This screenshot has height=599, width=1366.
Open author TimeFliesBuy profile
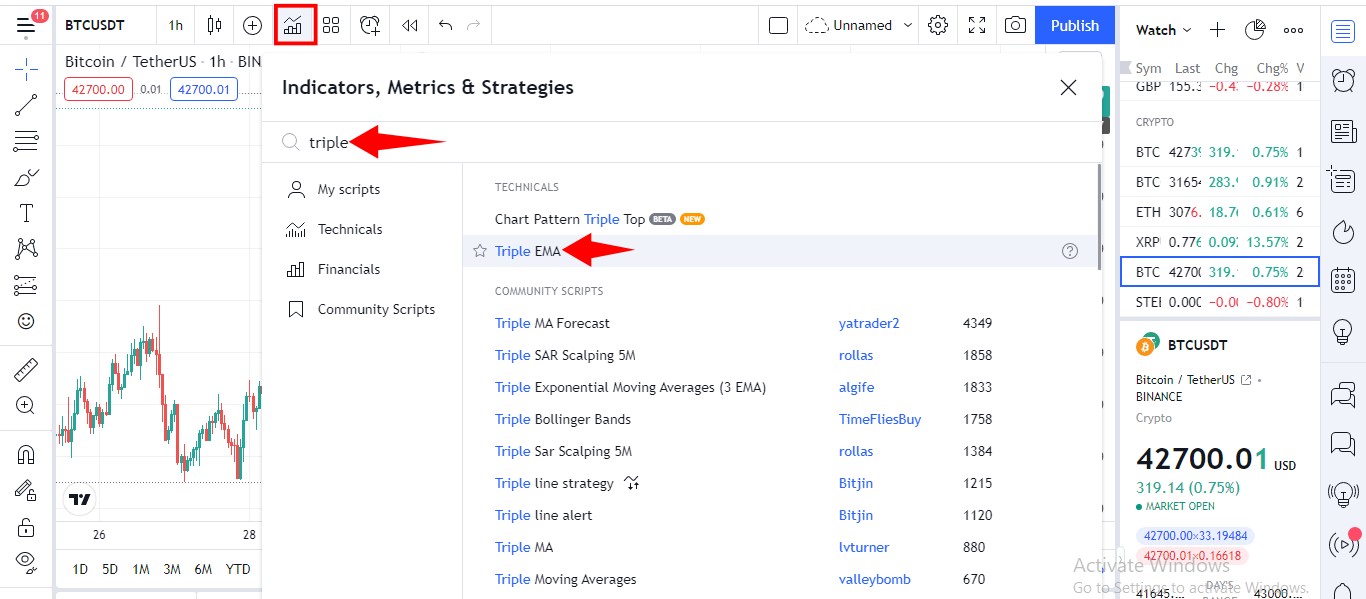(880, 419)
